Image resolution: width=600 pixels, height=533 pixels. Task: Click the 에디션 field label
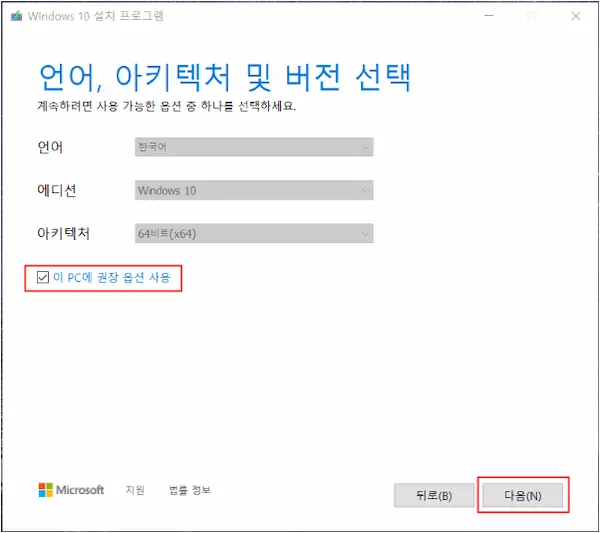click(x=57, y=190)
